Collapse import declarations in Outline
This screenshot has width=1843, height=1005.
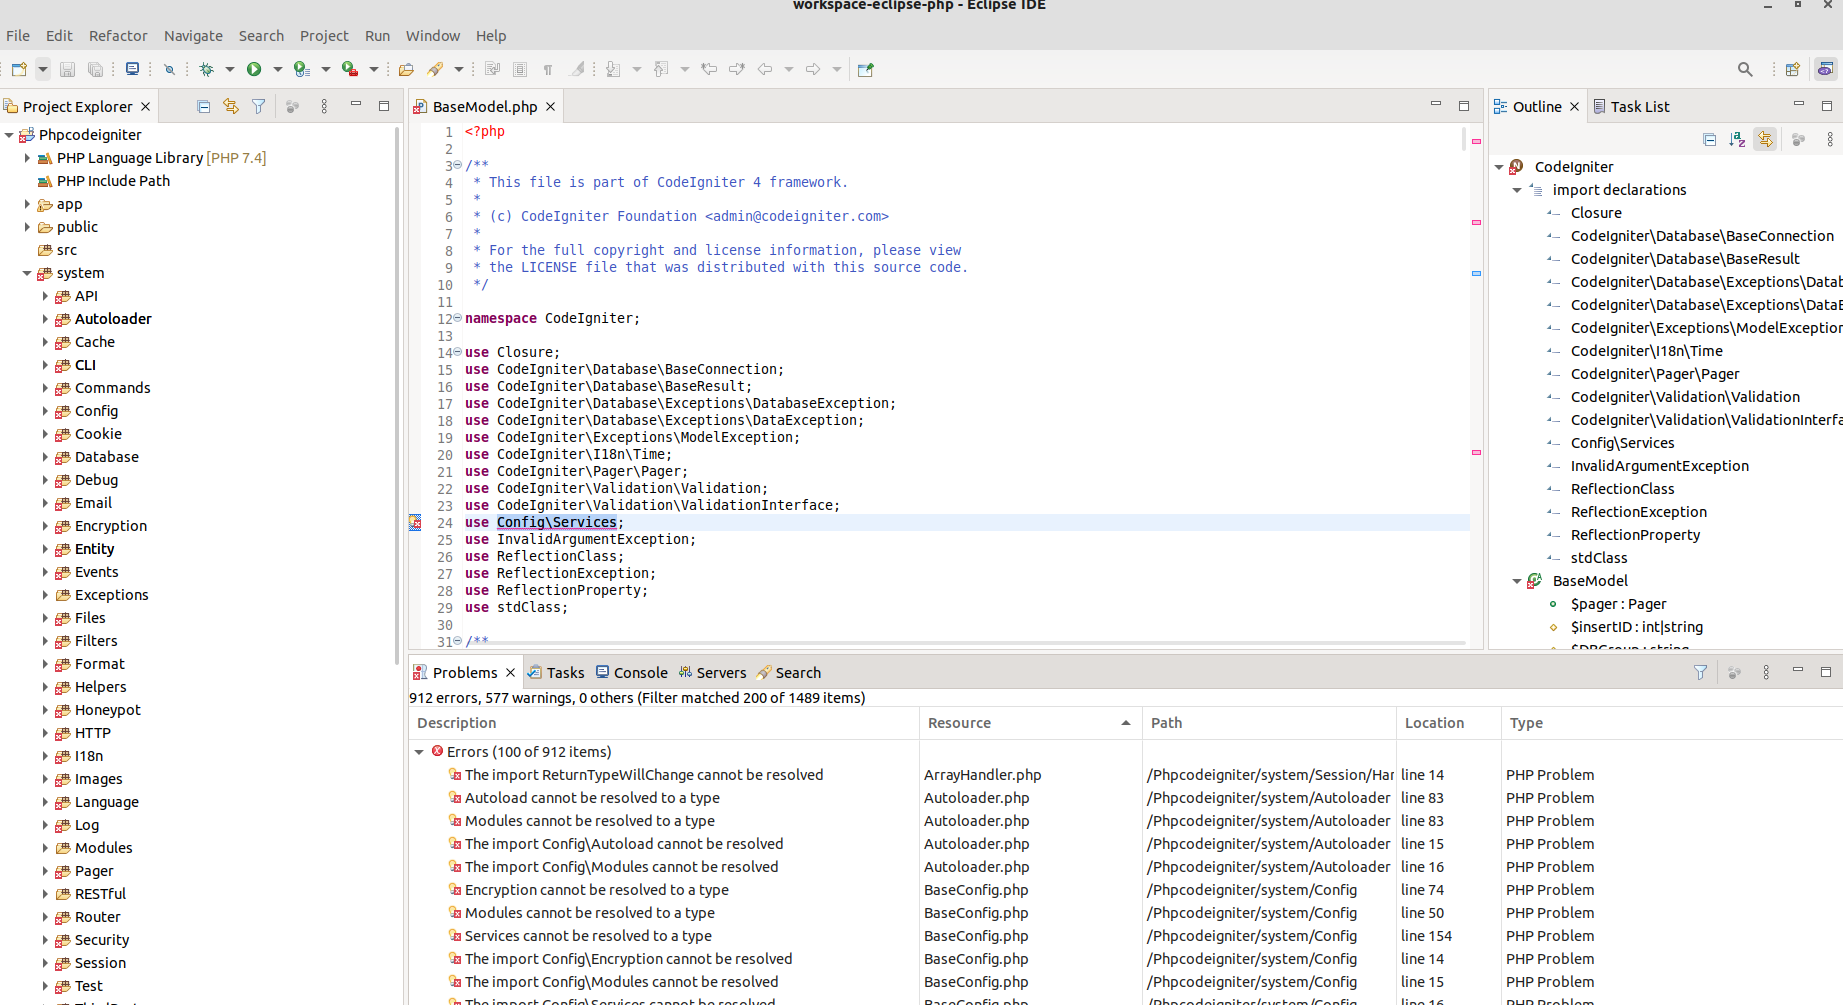click(1517, 190)
